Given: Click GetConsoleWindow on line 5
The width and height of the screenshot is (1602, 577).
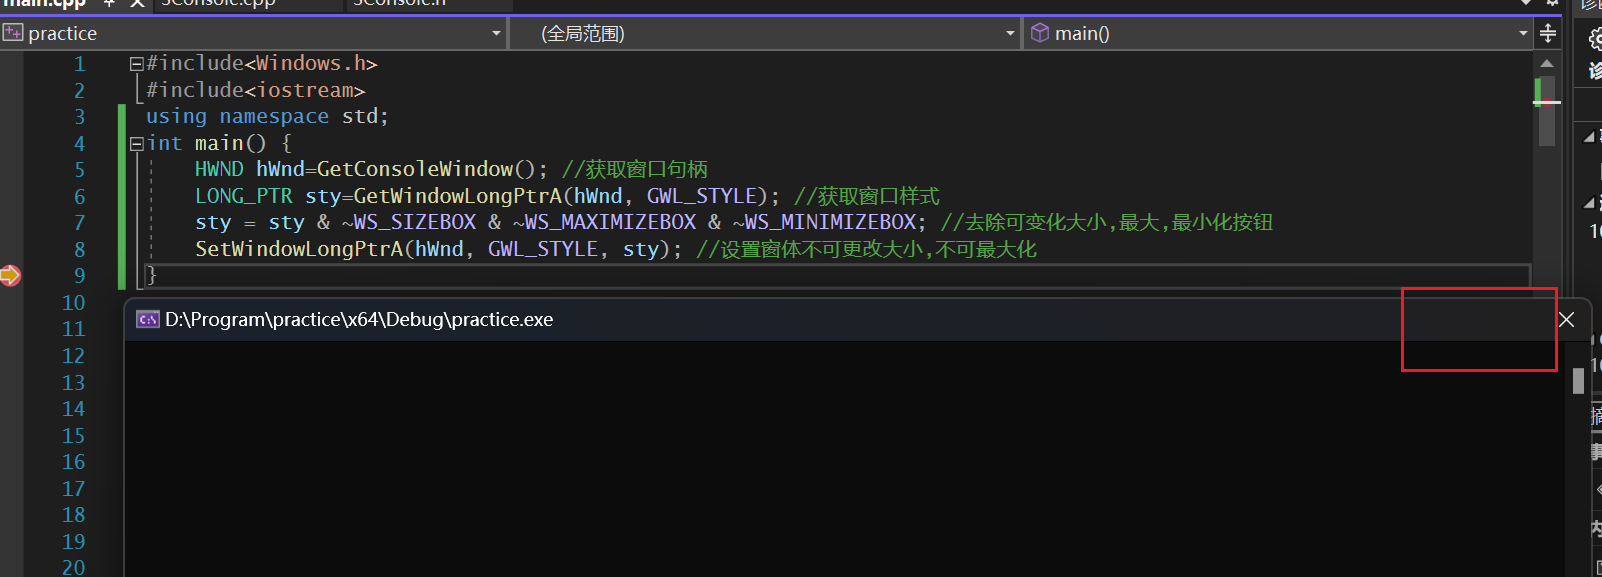Looking at the screenshot, I should (415, 169).
